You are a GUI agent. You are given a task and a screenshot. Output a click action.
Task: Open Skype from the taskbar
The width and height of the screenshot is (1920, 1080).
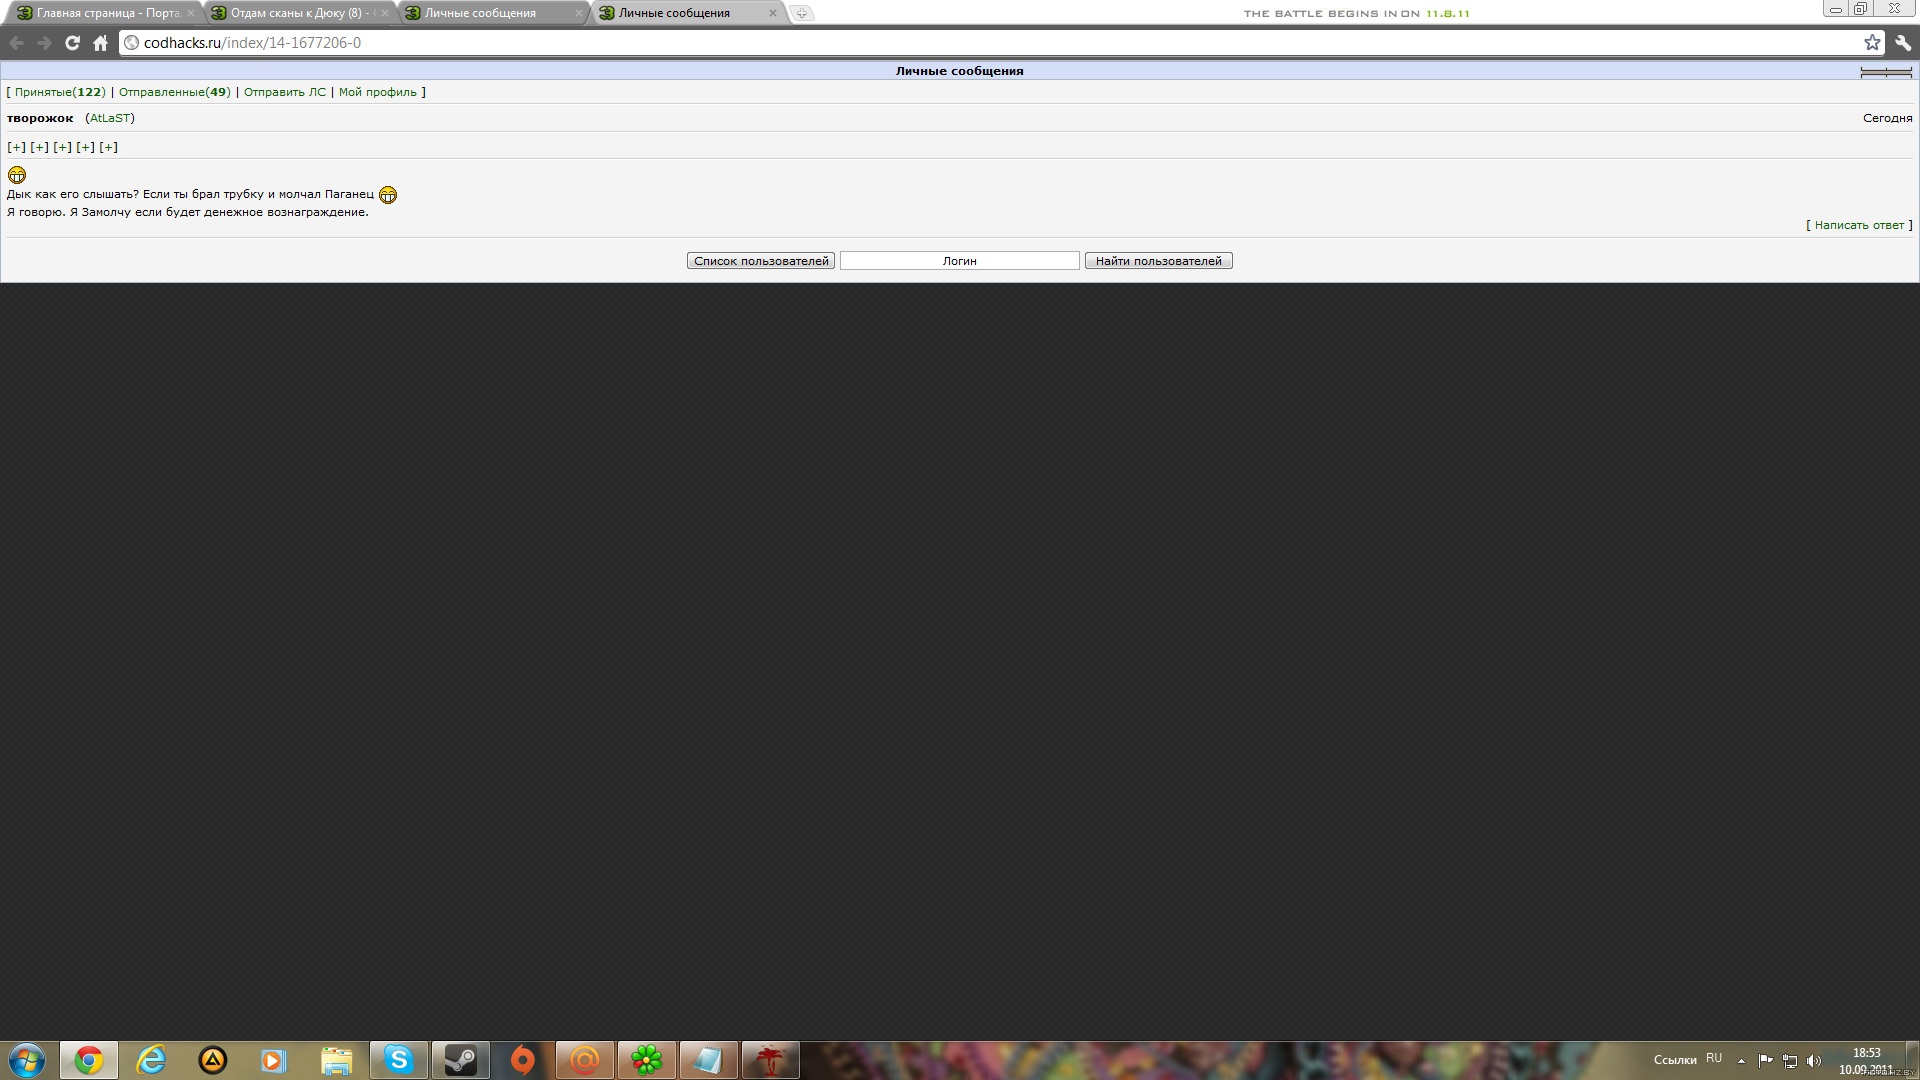399,1060
